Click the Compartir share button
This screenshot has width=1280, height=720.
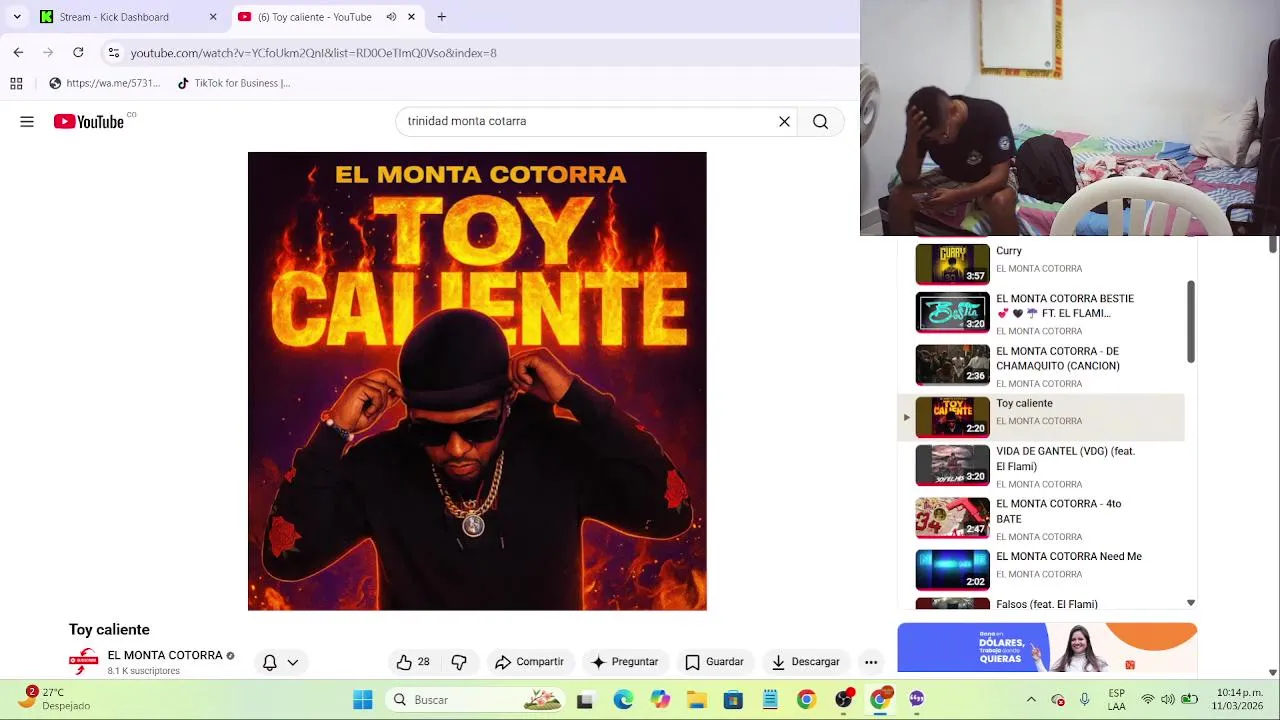pos(529,662)
